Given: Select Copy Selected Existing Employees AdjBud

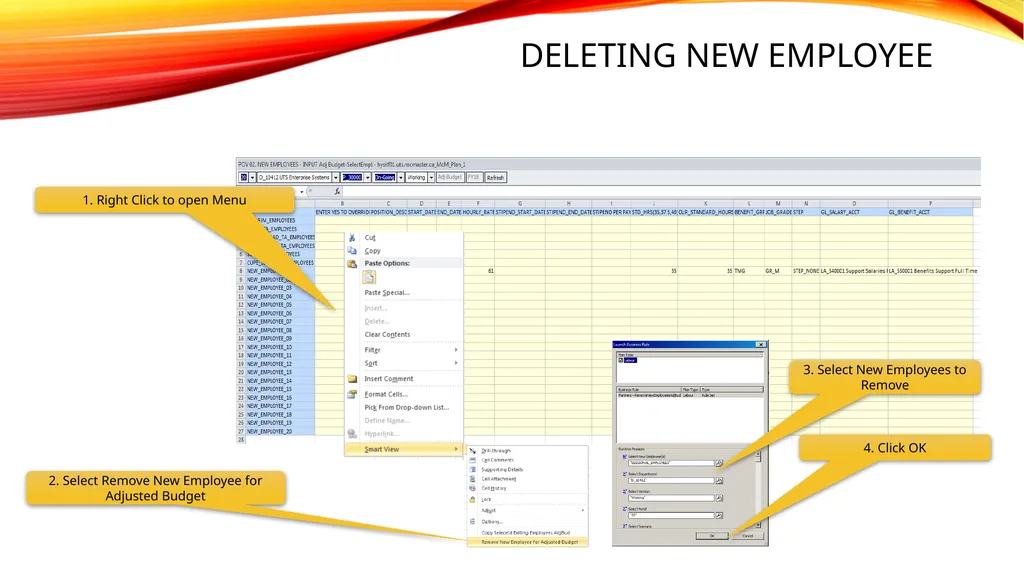Looking at the screenshot, I should point(528,533).
